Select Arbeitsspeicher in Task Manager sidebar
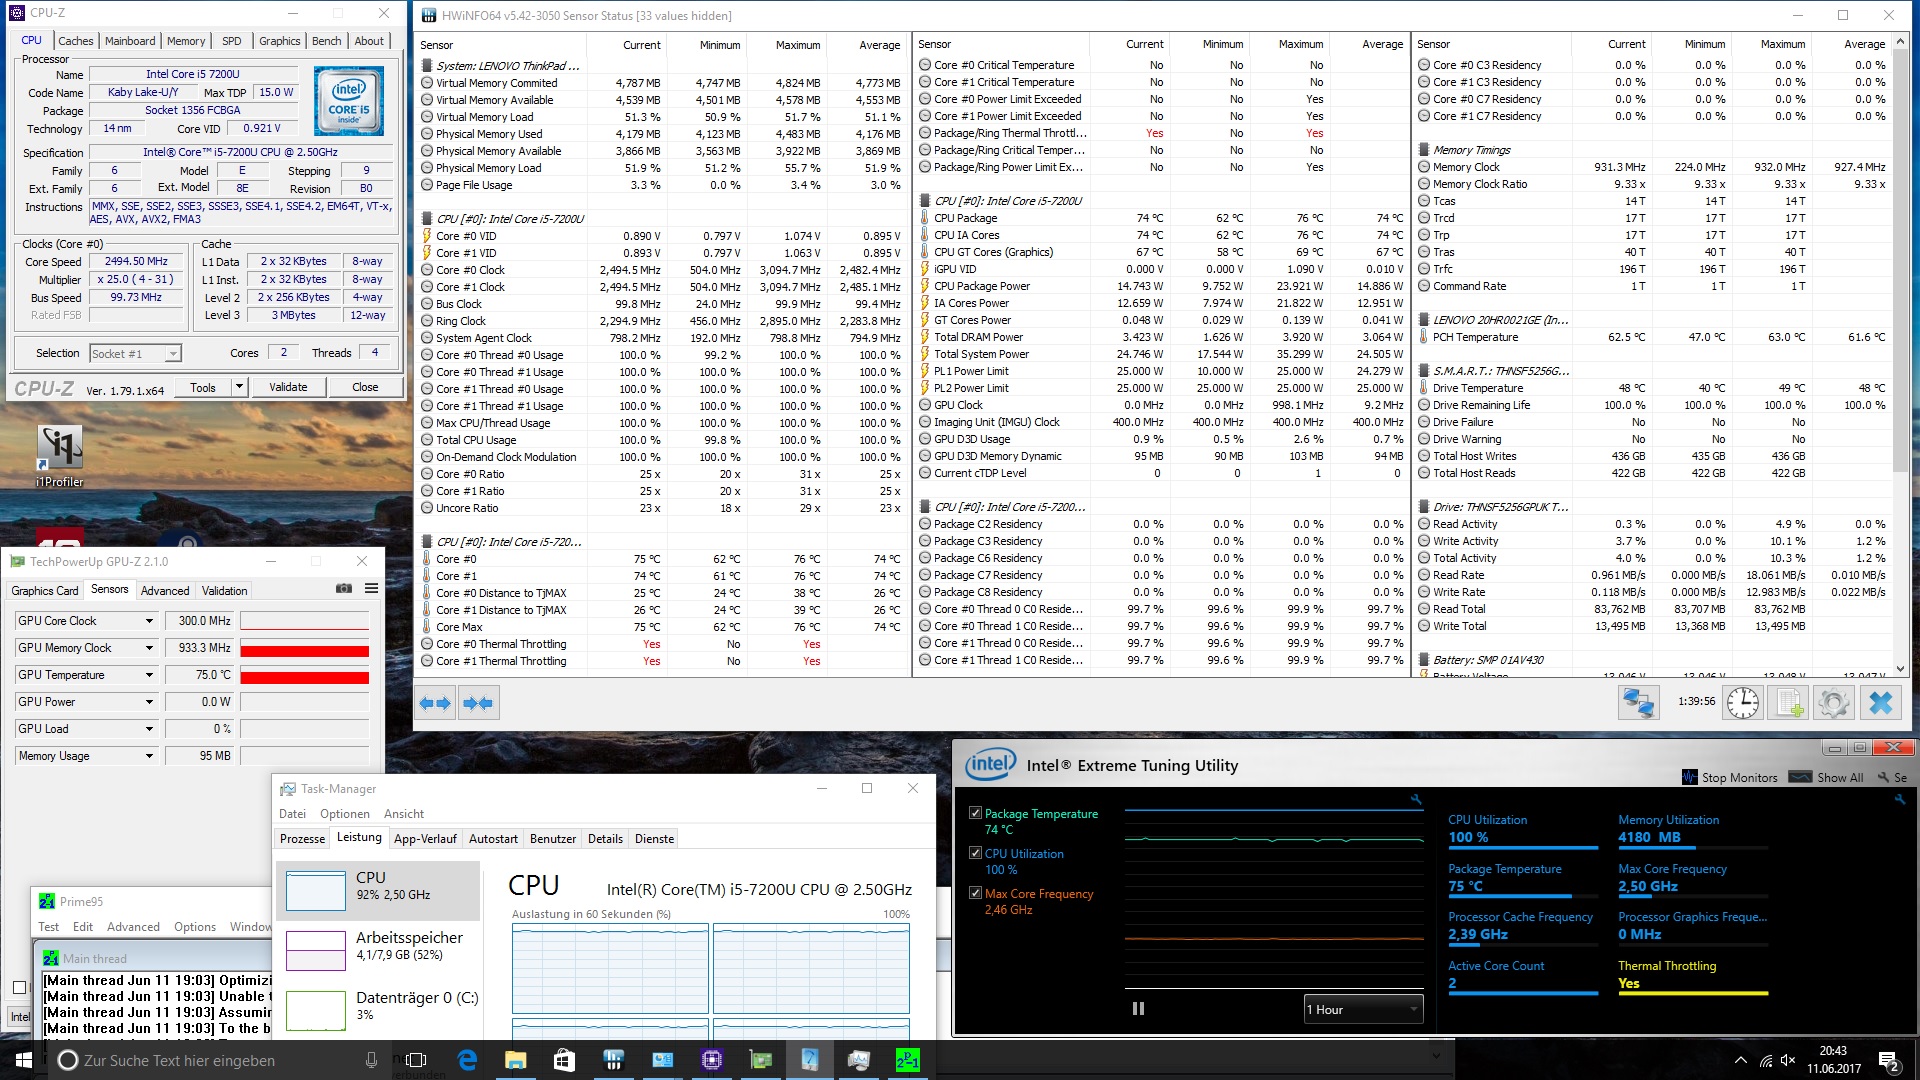The image size is (1920, 1080). pos(378,950)
